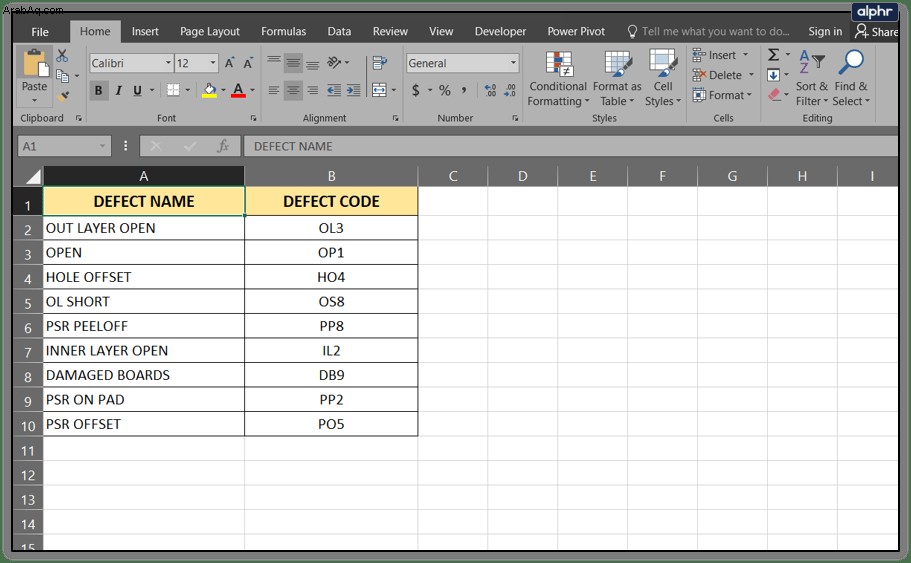911x563 pixels.
Task: Expand Font group dialog launcher
Action: [253, 118]
